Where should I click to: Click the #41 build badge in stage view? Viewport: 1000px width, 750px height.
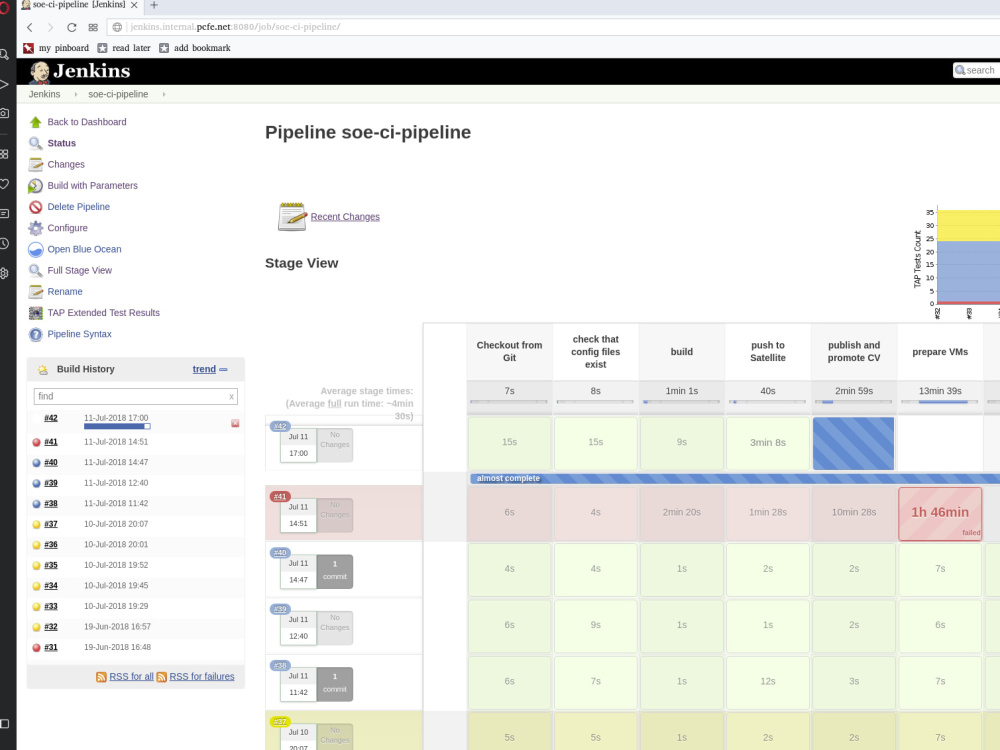coord(280,496)
